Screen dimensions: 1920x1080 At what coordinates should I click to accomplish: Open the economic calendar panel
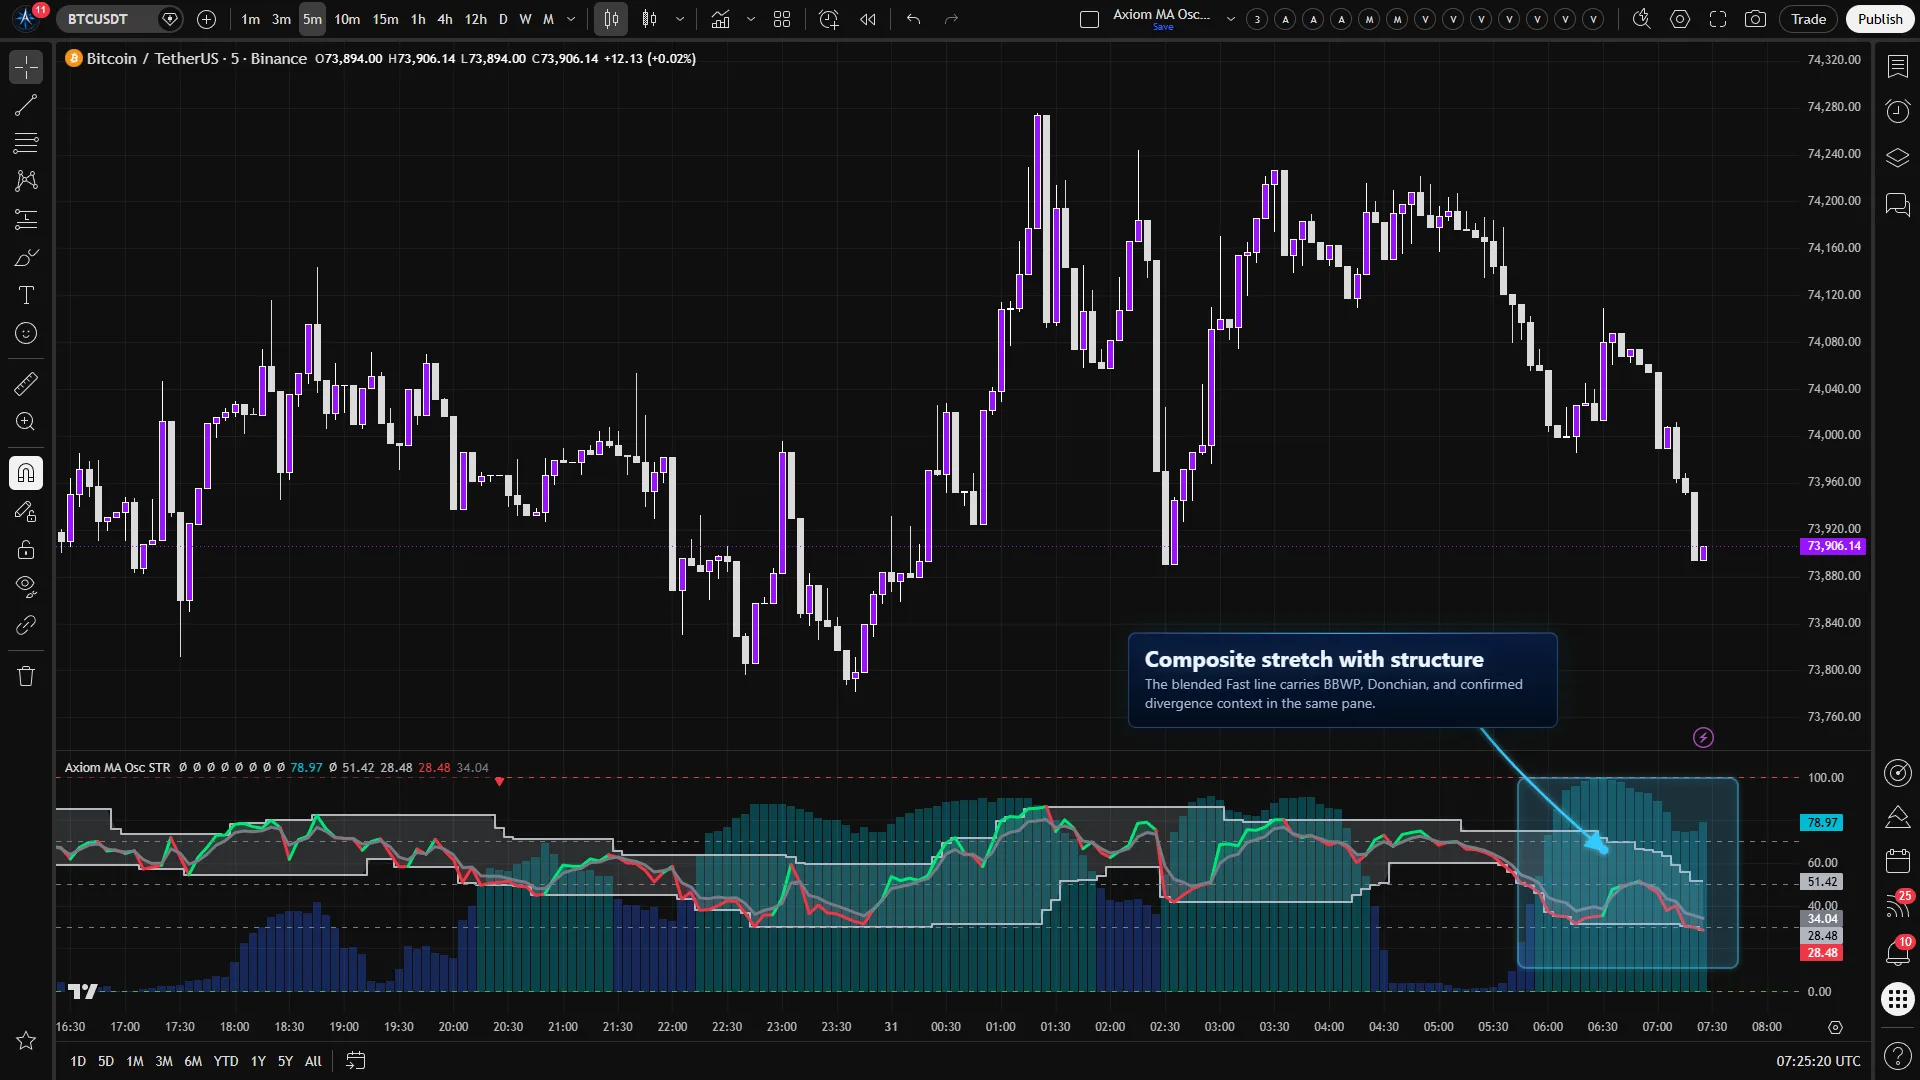(x=1897, y=861)
